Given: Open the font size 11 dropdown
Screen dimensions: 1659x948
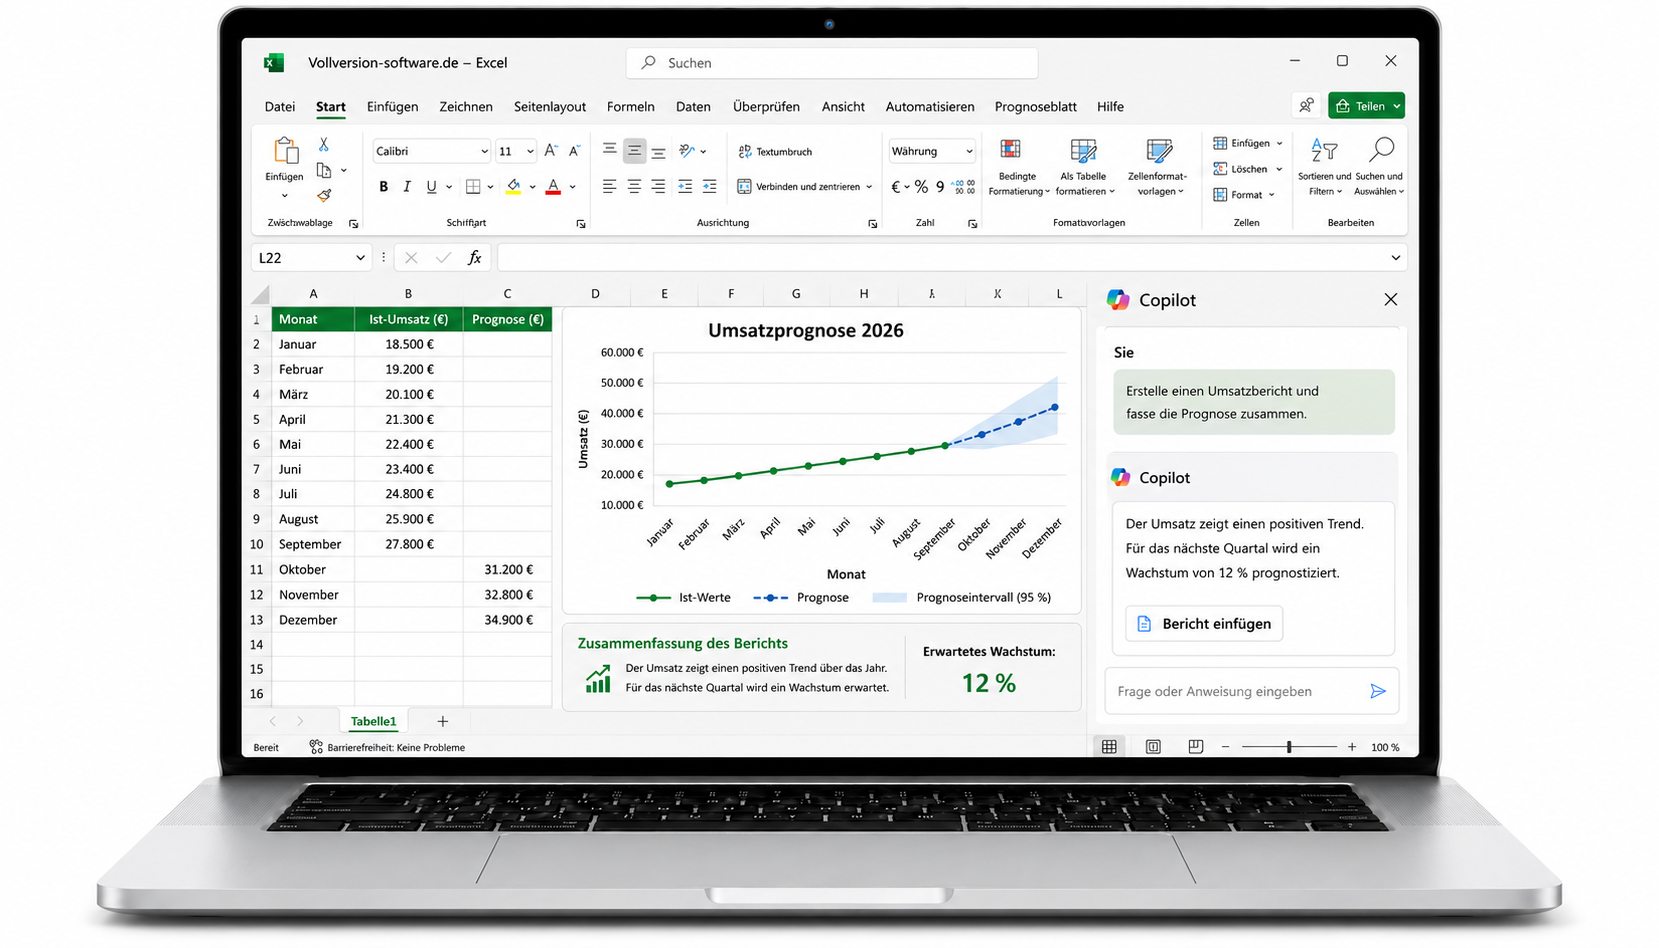Looking at the screenshot, I should click(x=530, y=151).
